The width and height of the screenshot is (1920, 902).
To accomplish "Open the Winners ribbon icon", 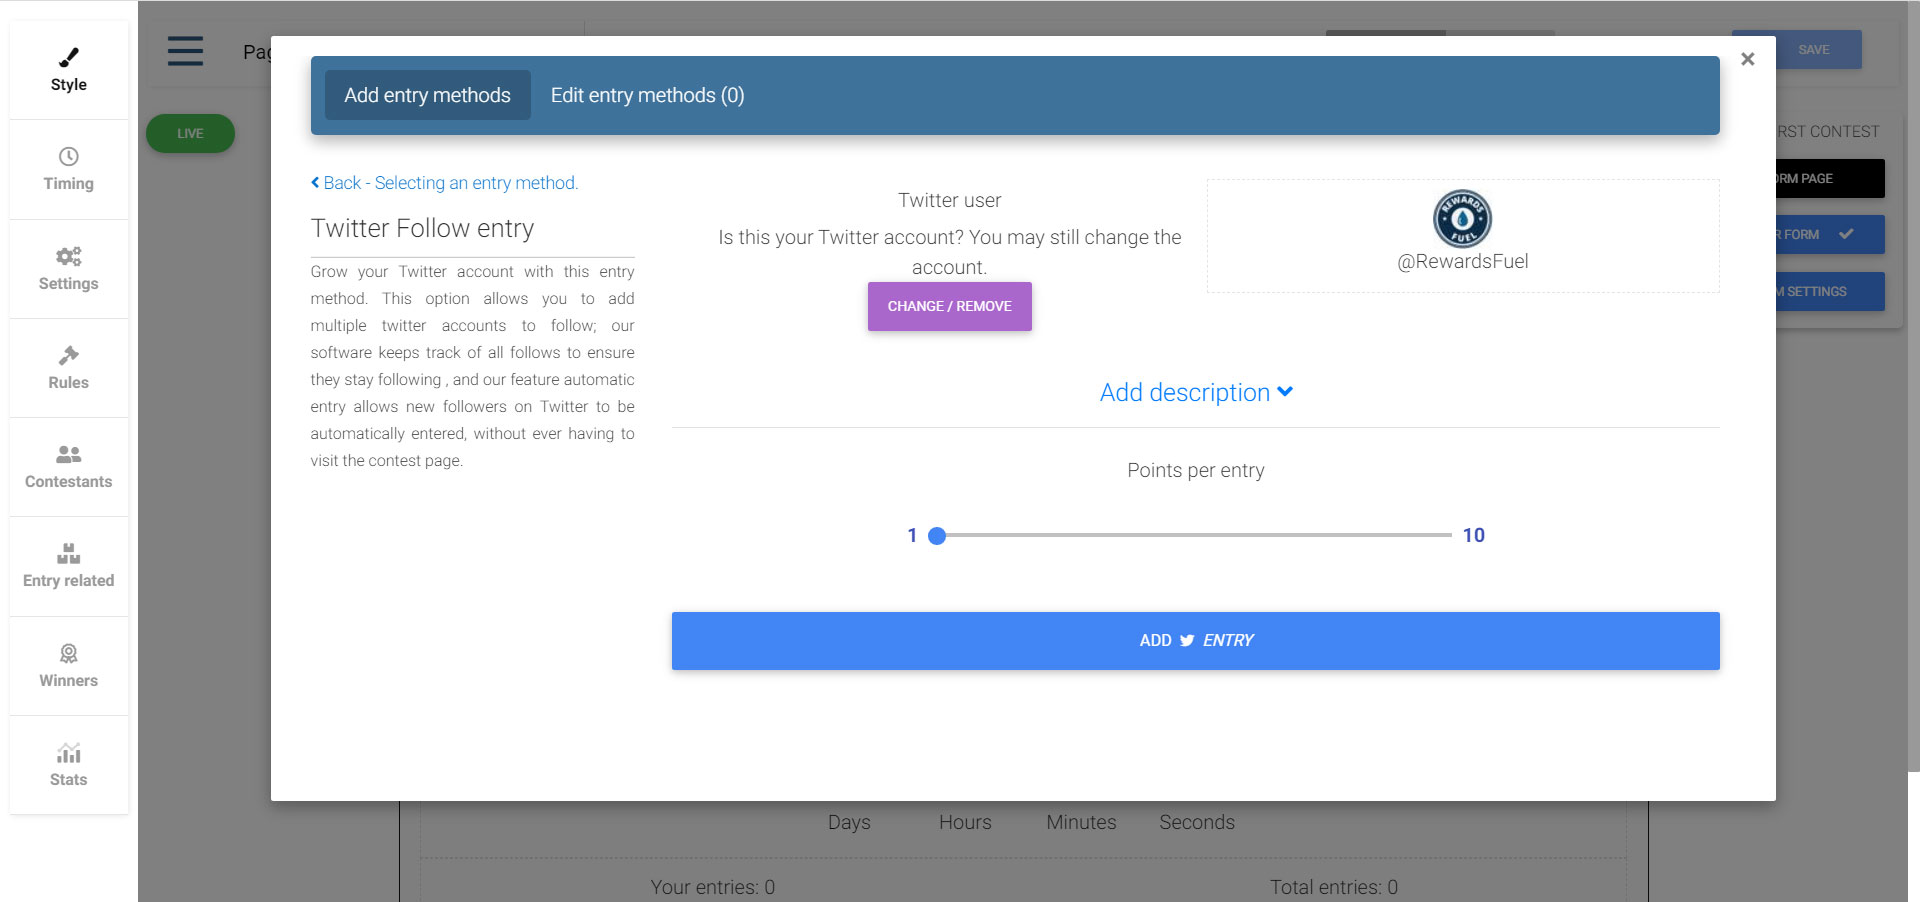I will tap(68, 653).
